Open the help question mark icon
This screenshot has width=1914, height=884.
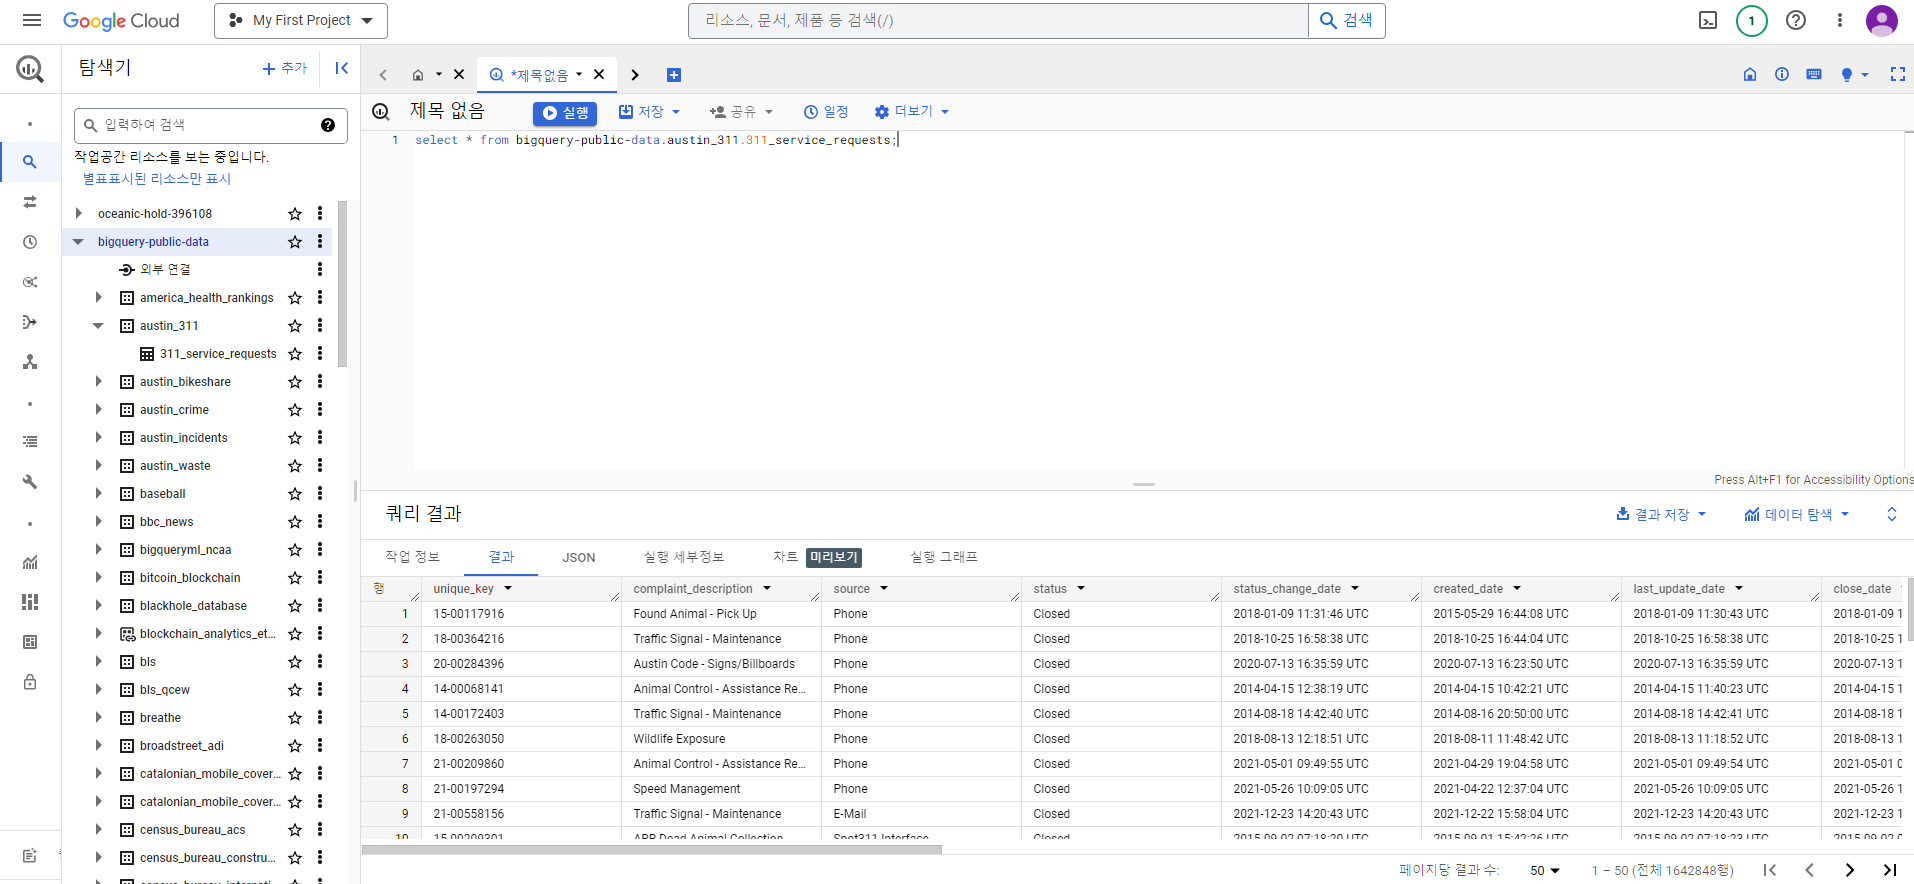[1796, 20]
